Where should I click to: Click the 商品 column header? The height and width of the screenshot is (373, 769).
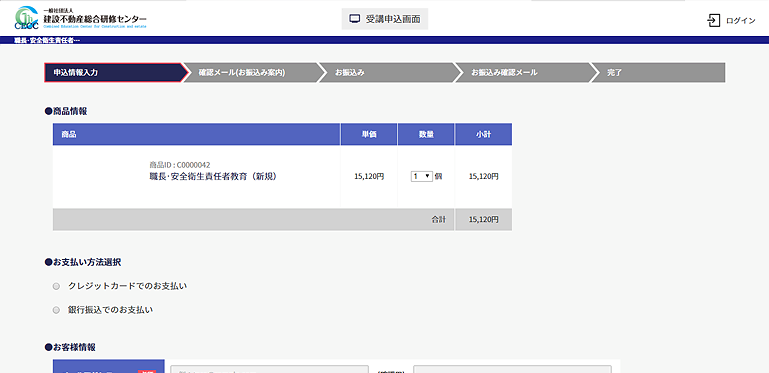[x=196, y=134]
